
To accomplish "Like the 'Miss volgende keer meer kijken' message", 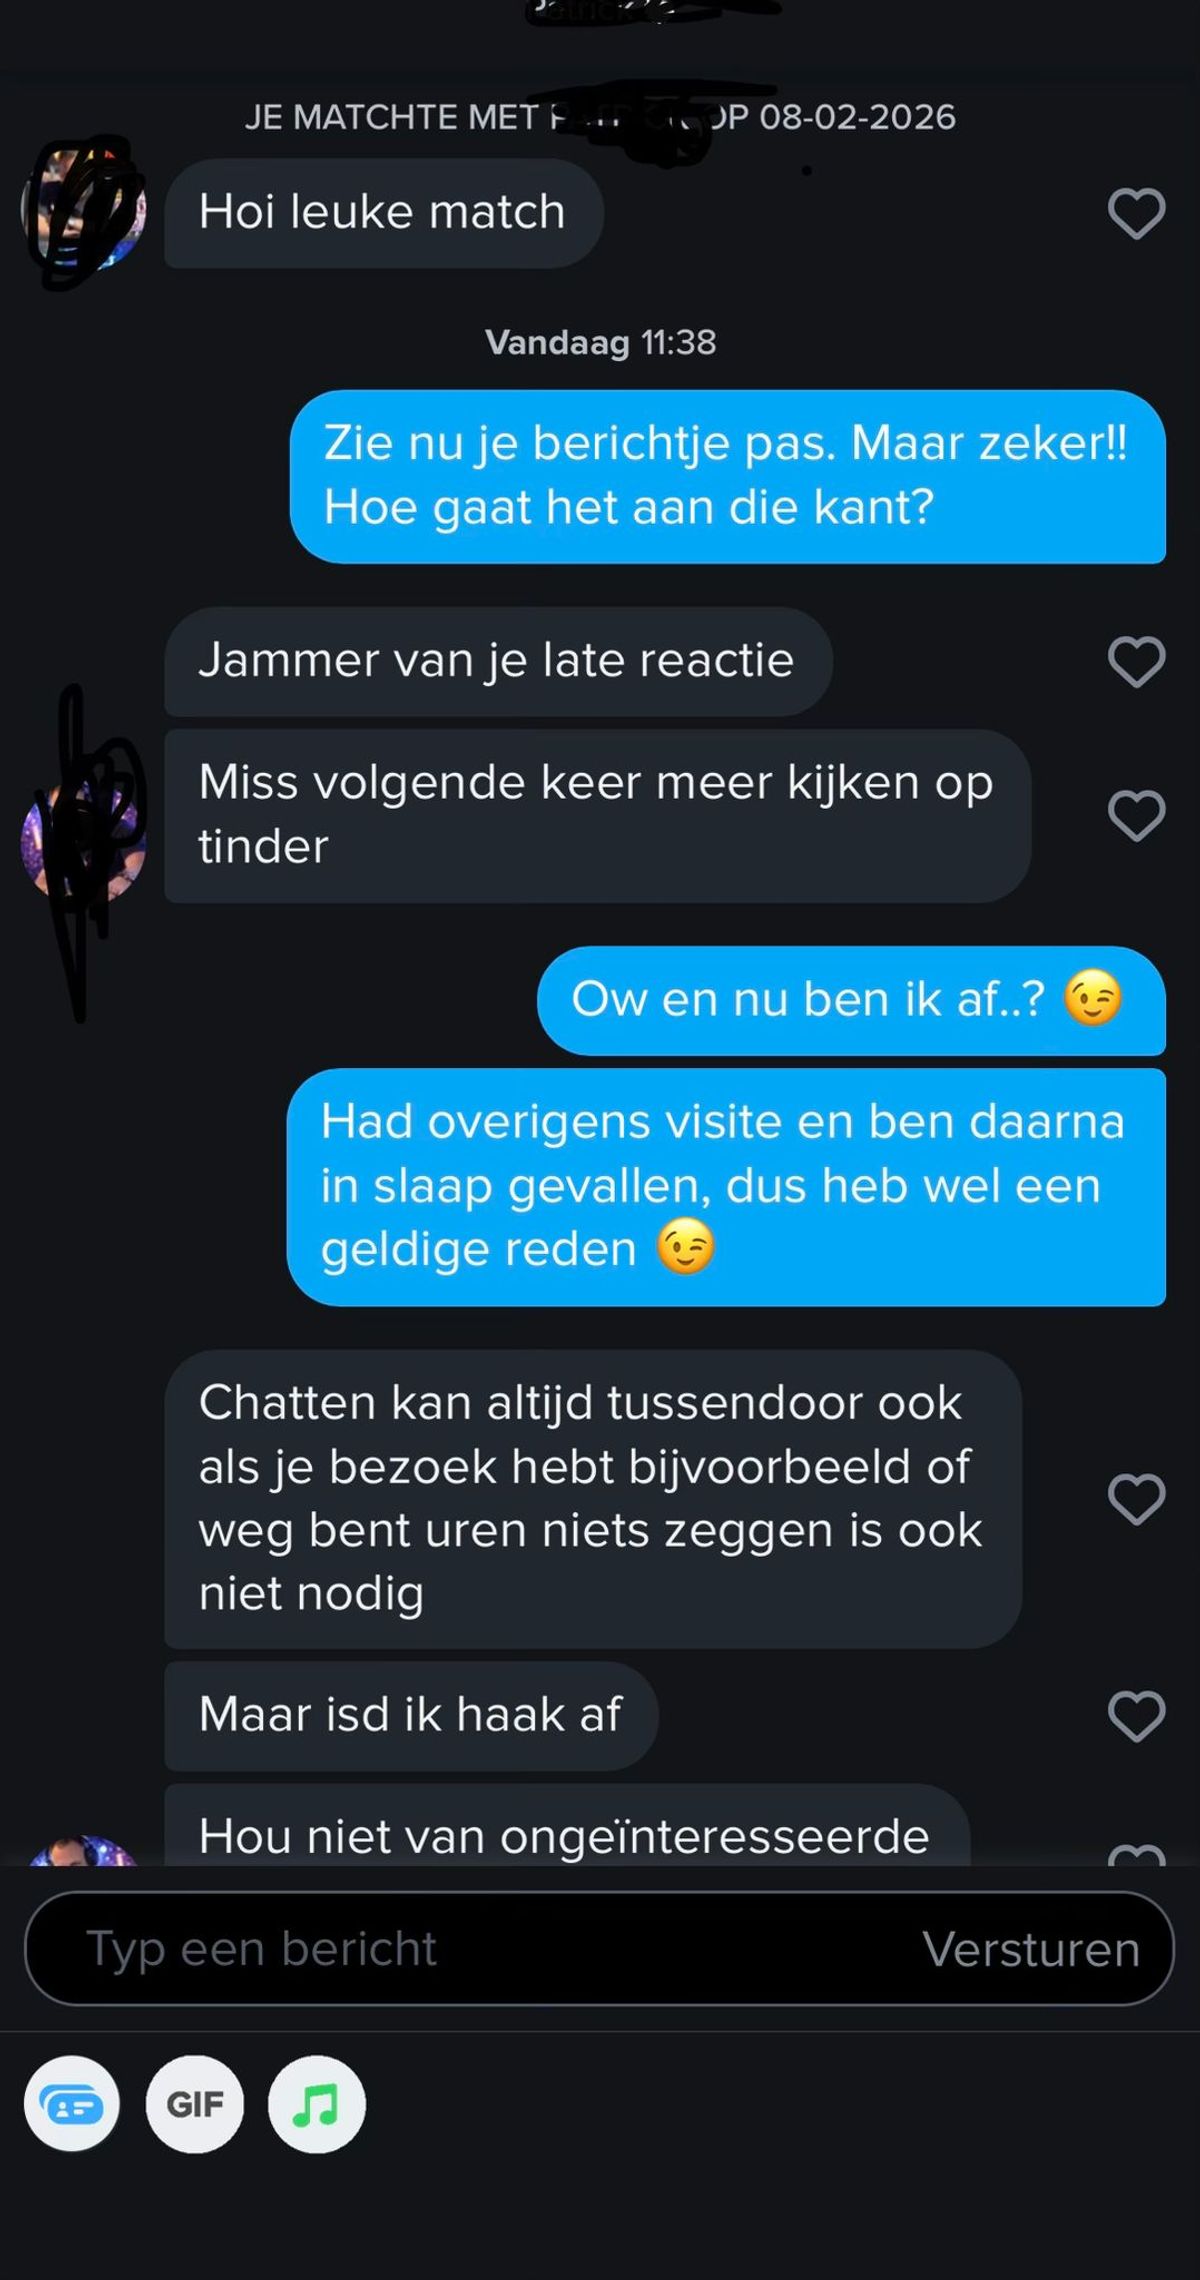I will [x=1136, y=815].
